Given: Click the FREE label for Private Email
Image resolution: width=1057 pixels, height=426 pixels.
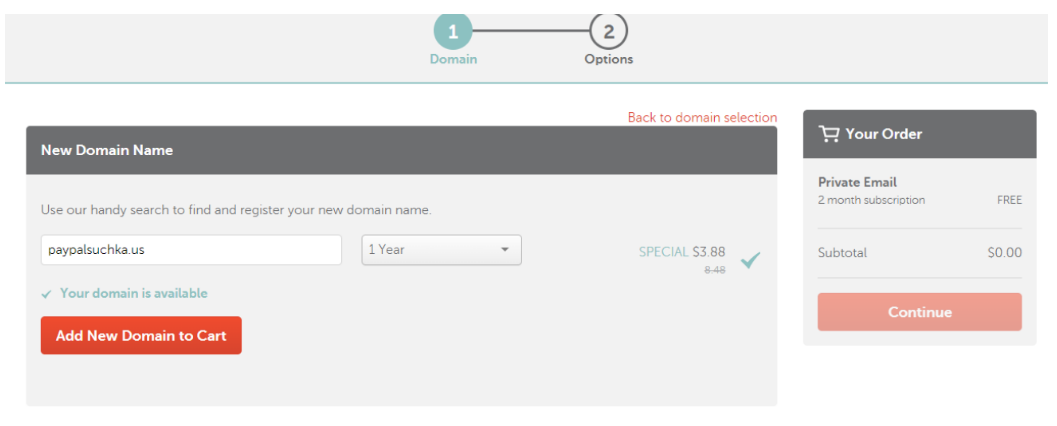Looking at the screenshot, I should pyautogui.click(x=1009, y=200).
